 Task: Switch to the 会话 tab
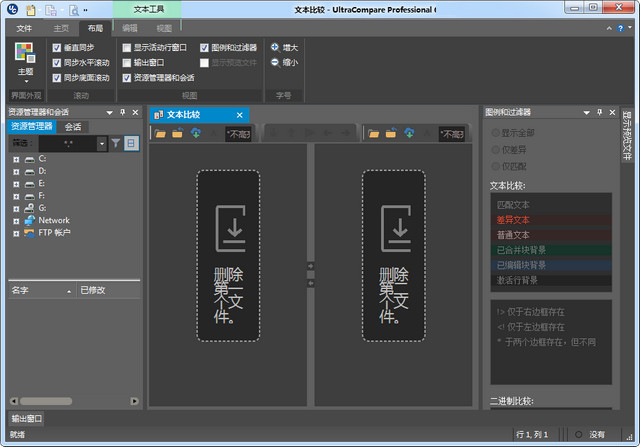click(73, 127)
